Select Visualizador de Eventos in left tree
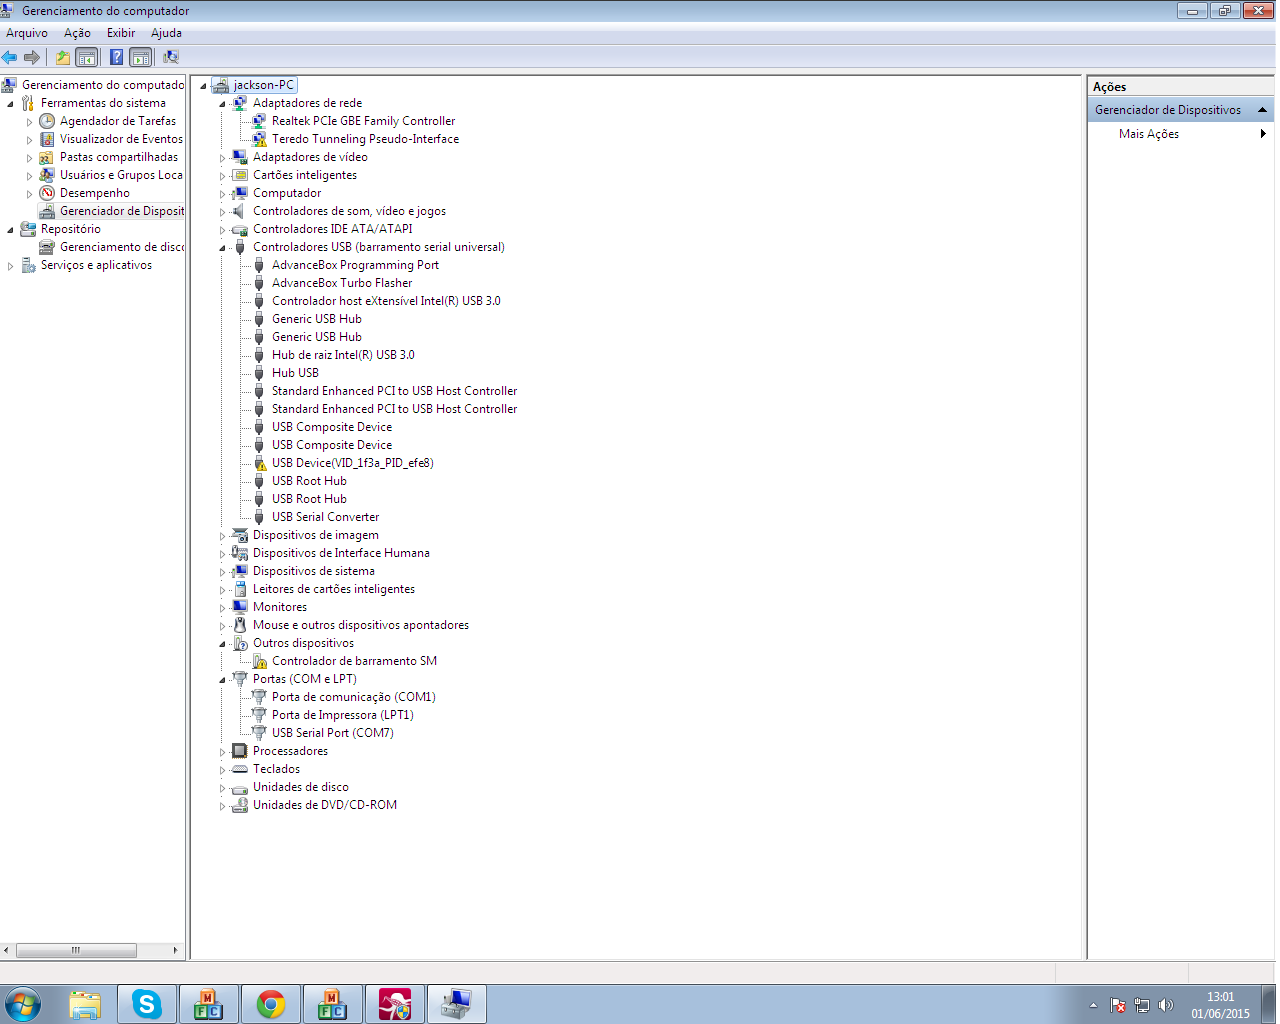 click(121, 139)
